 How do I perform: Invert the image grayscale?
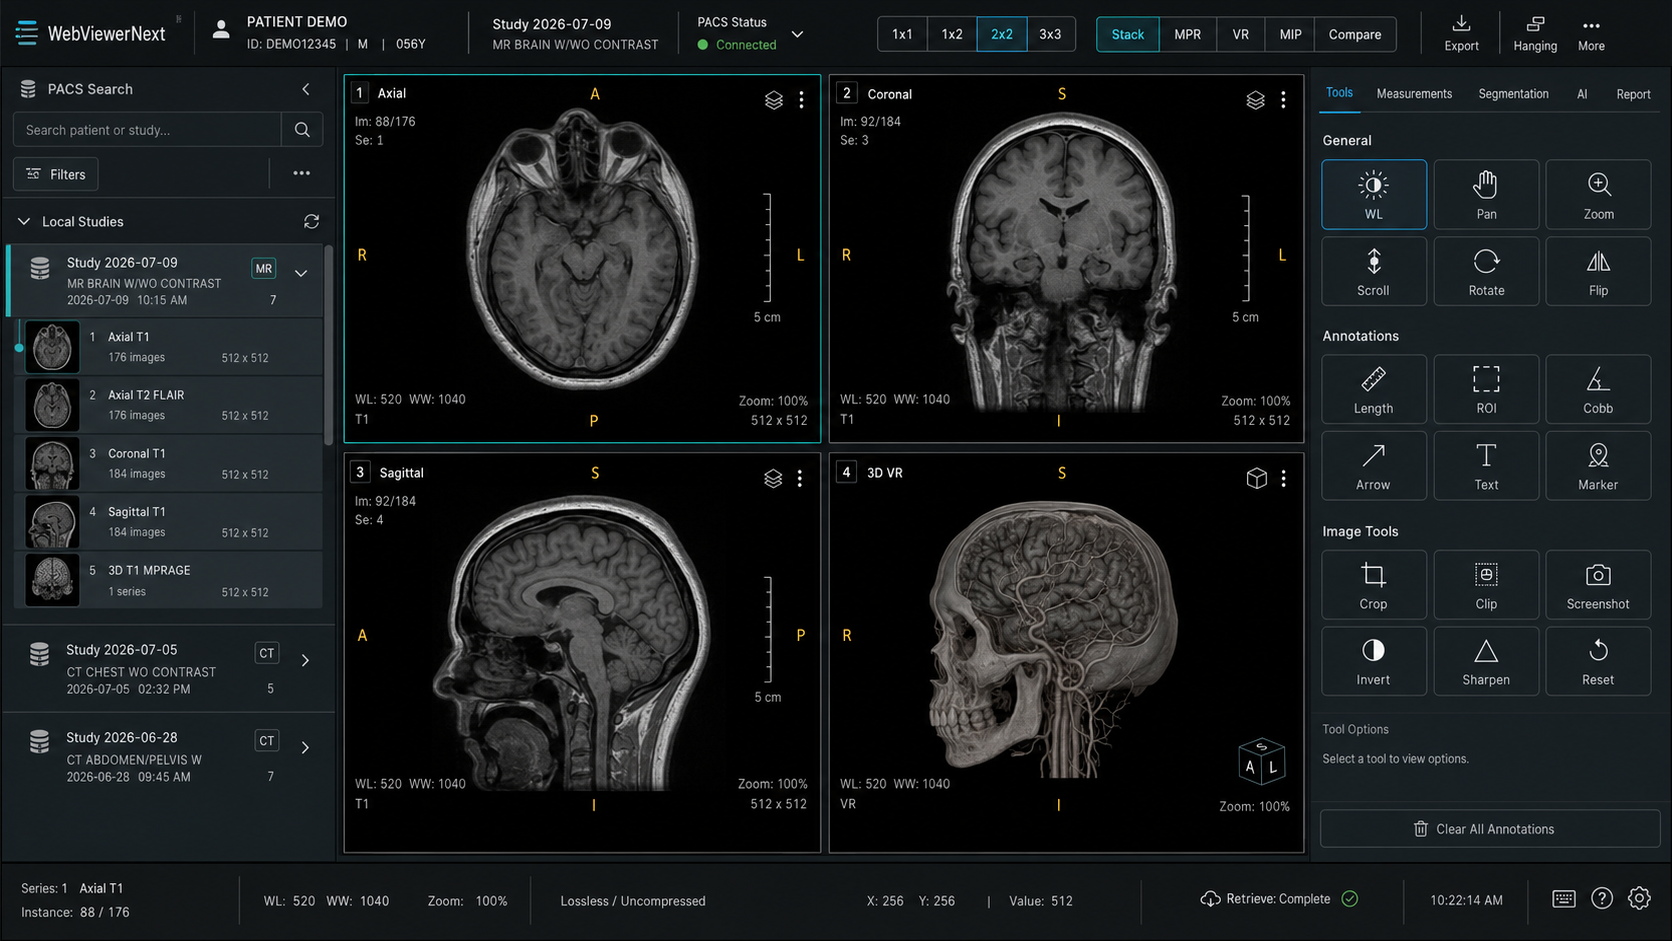(1373, 660)
